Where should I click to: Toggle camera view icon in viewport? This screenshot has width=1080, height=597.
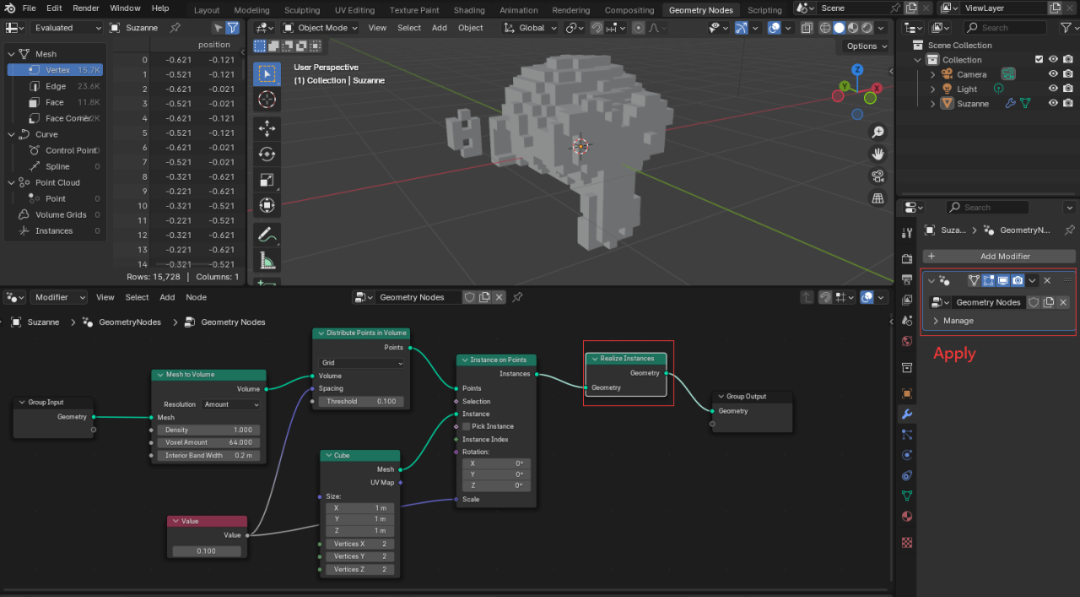tap(878, 176)
